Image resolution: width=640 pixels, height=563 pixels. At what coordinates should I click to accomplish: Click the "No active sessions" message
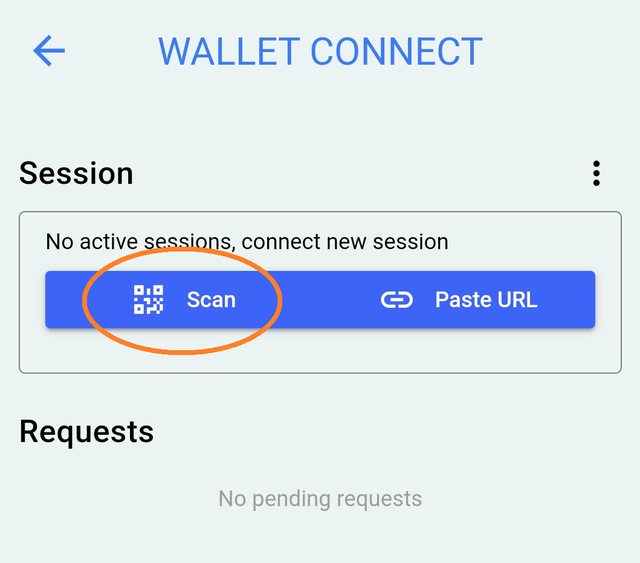click(138, 241)
